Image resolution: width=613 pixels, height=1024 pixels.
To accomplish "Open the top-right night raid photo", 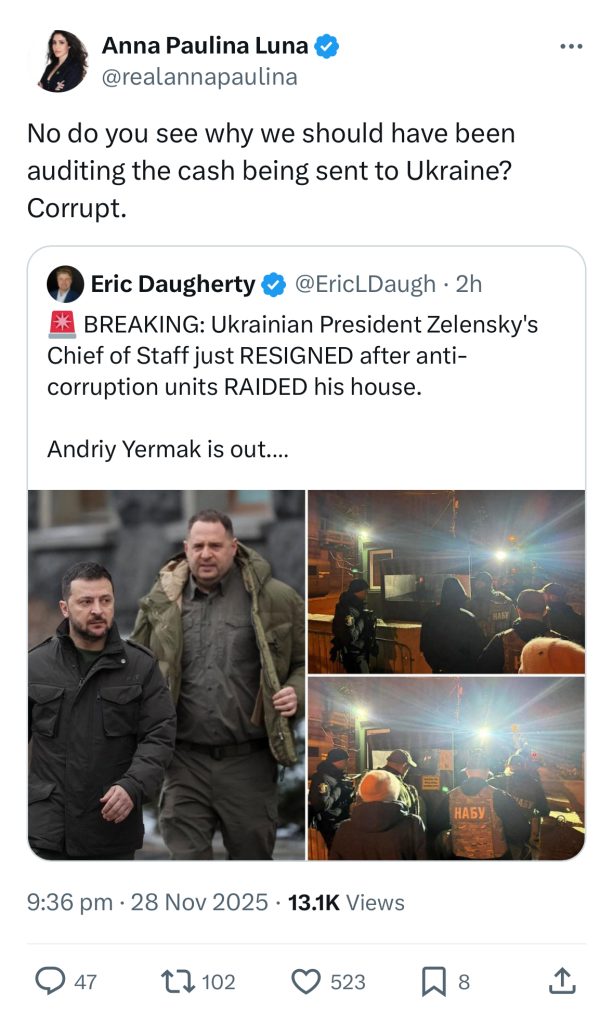I will 446,581.
